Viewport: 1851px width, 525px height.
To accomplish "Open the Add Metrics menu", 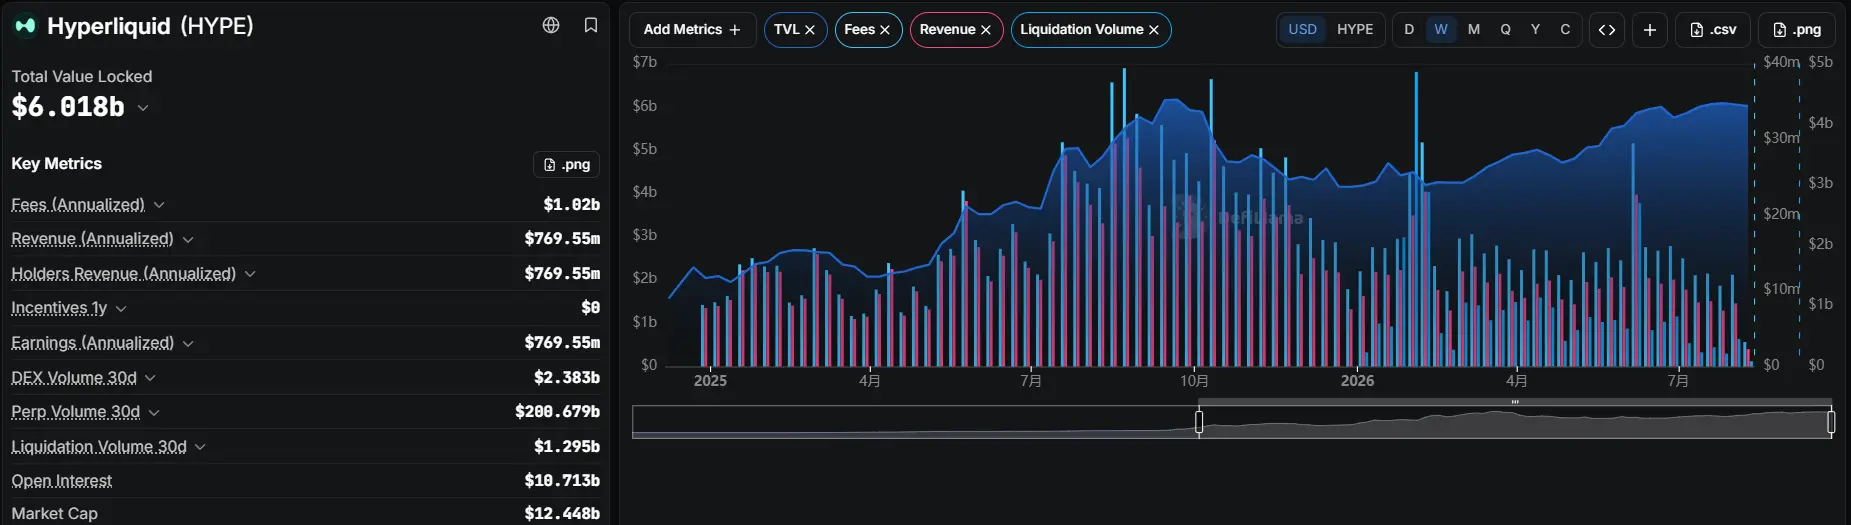I will (x=692, y=30).
